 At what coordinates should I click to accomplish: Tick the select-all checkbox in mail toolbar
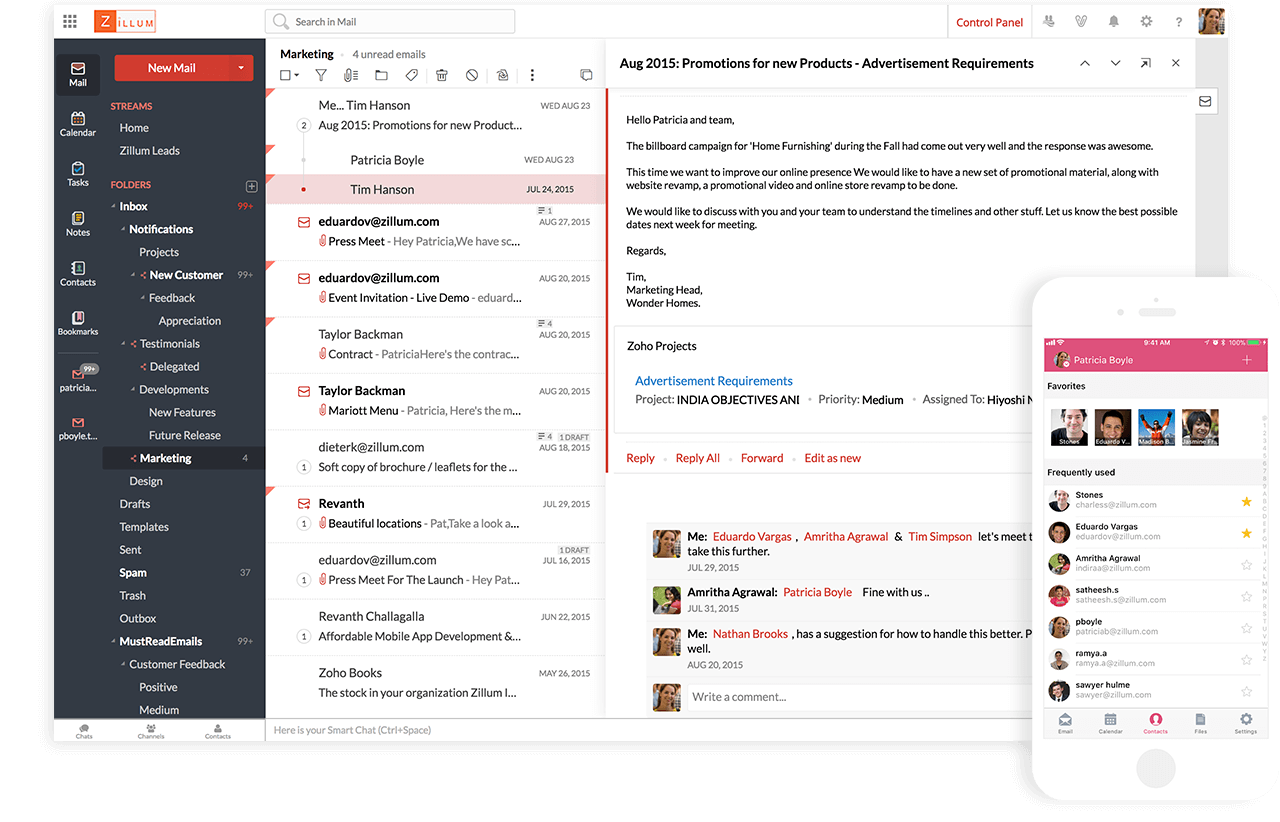(x=285, y=75)
